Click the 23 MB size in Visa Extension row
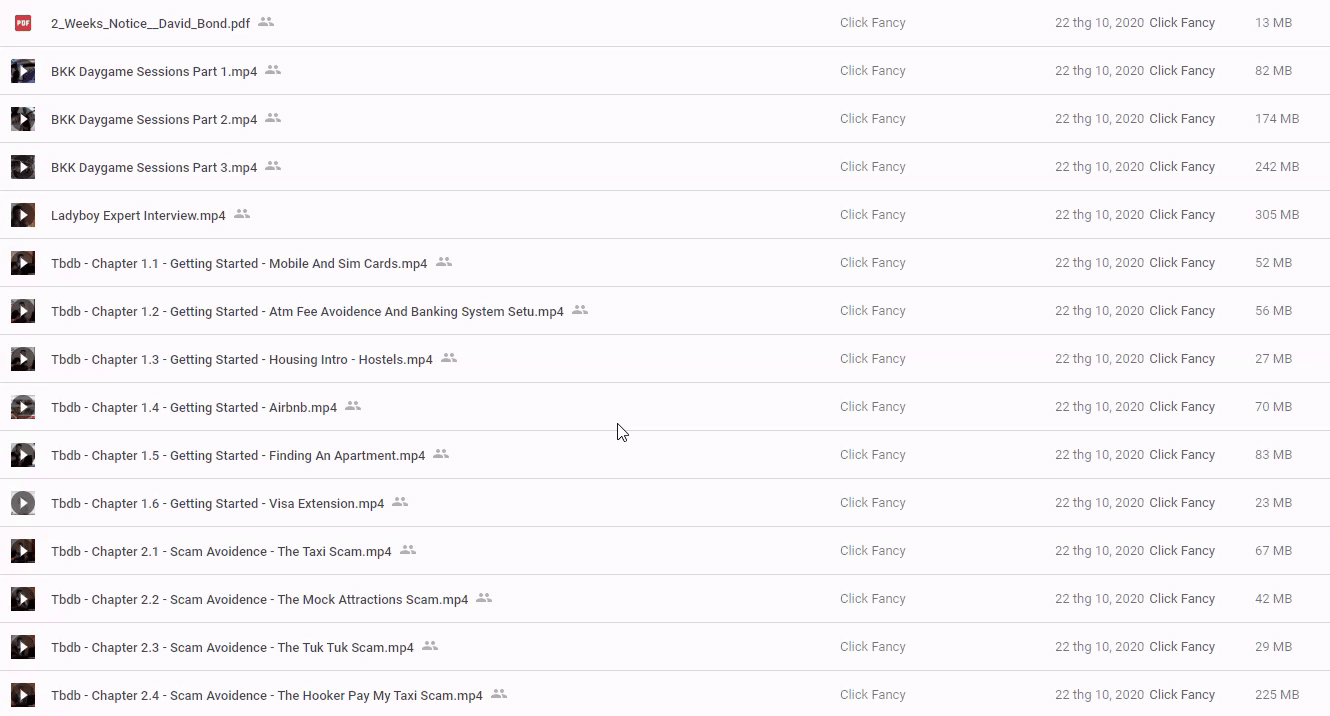 [1273, 503]
